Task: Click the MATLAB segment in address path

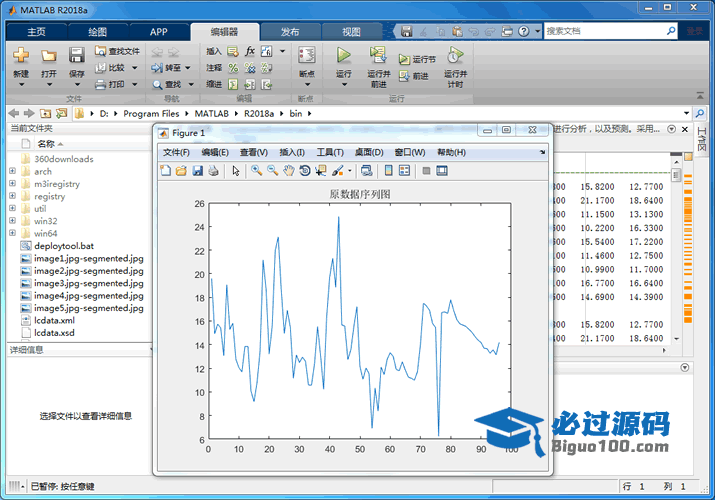Action: point(212,113)
